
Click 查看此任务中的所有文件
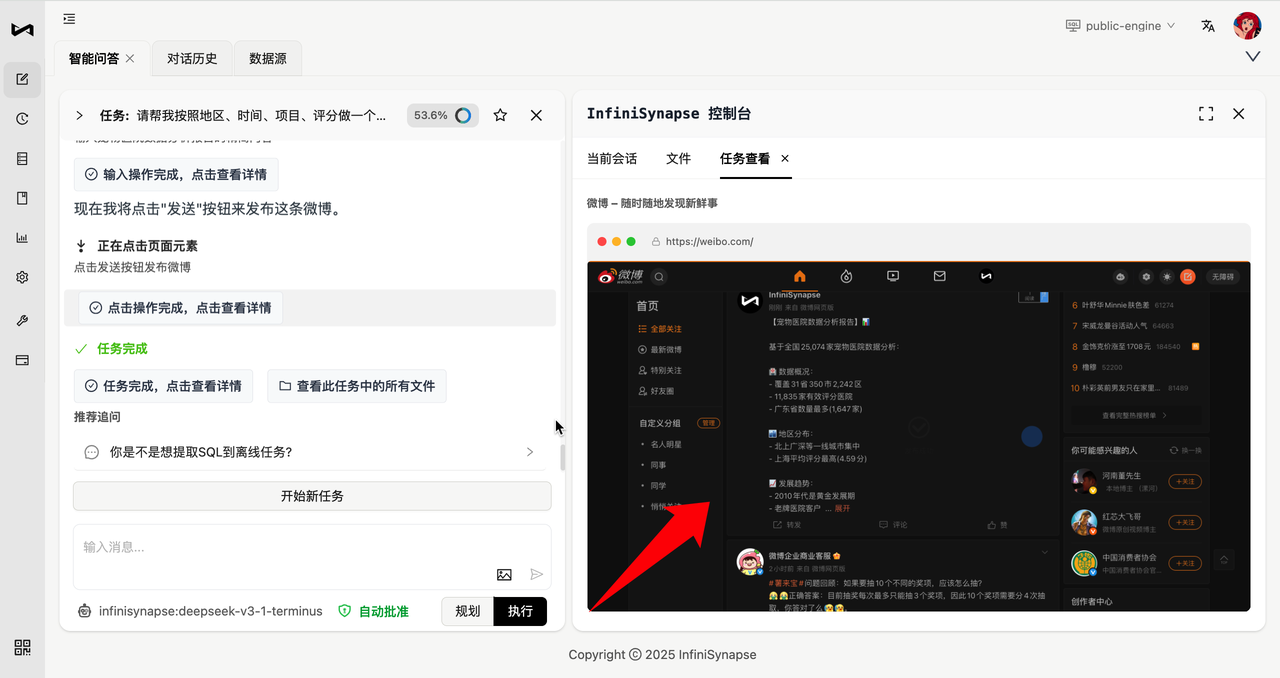click(x=357, y=386)
